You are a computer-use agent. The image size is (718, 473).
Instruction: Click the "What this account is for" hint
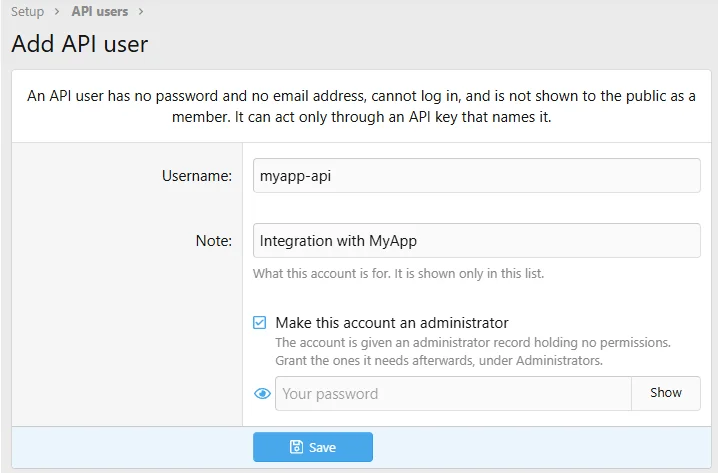point(398,273)
